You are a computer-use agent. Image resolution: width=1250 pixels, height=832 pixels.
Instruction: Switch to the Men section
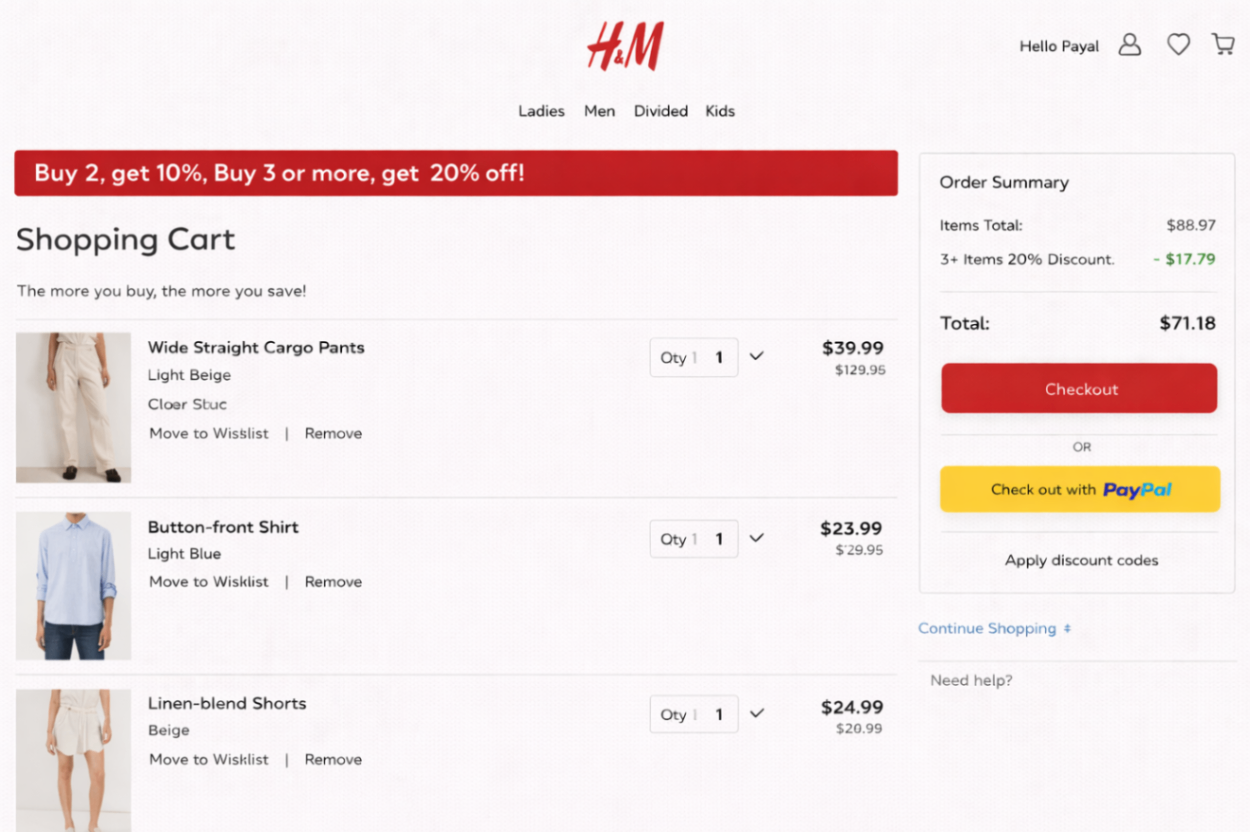pyautogui.click(x=599, y=111)
